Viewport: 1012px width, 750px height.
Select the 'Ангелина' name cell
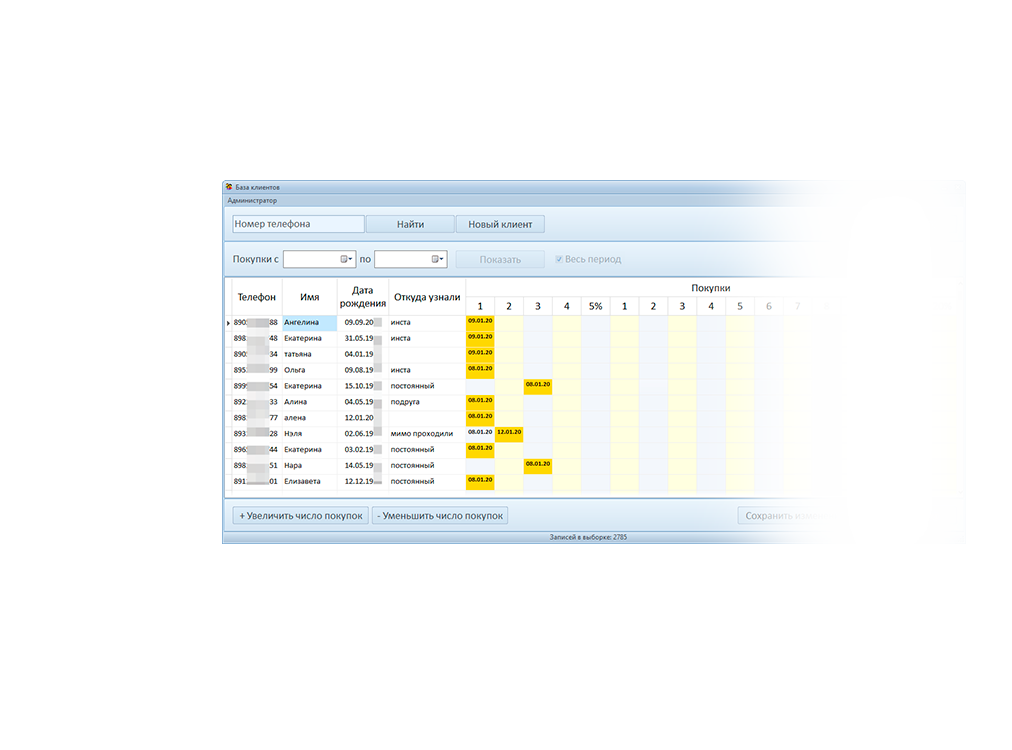click(309, 323)
